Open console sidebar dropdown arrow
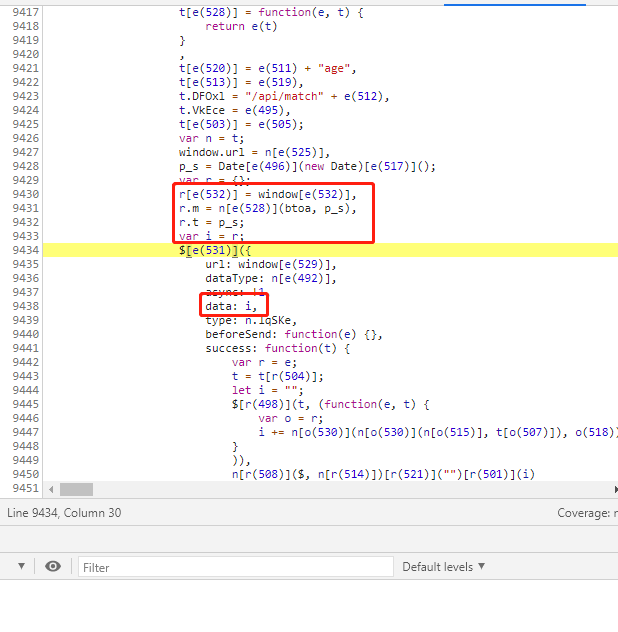Viewport: 618px width, 632px height. click(x=21, y=566)
